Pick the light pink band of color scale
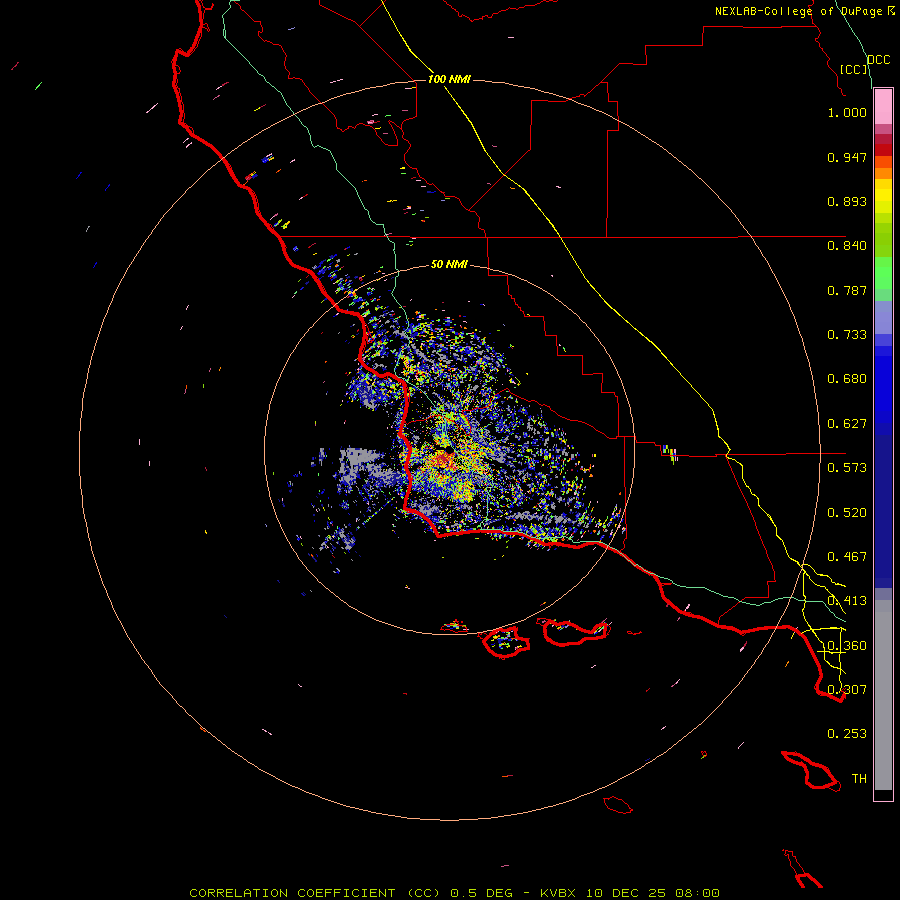 [883, 107]
